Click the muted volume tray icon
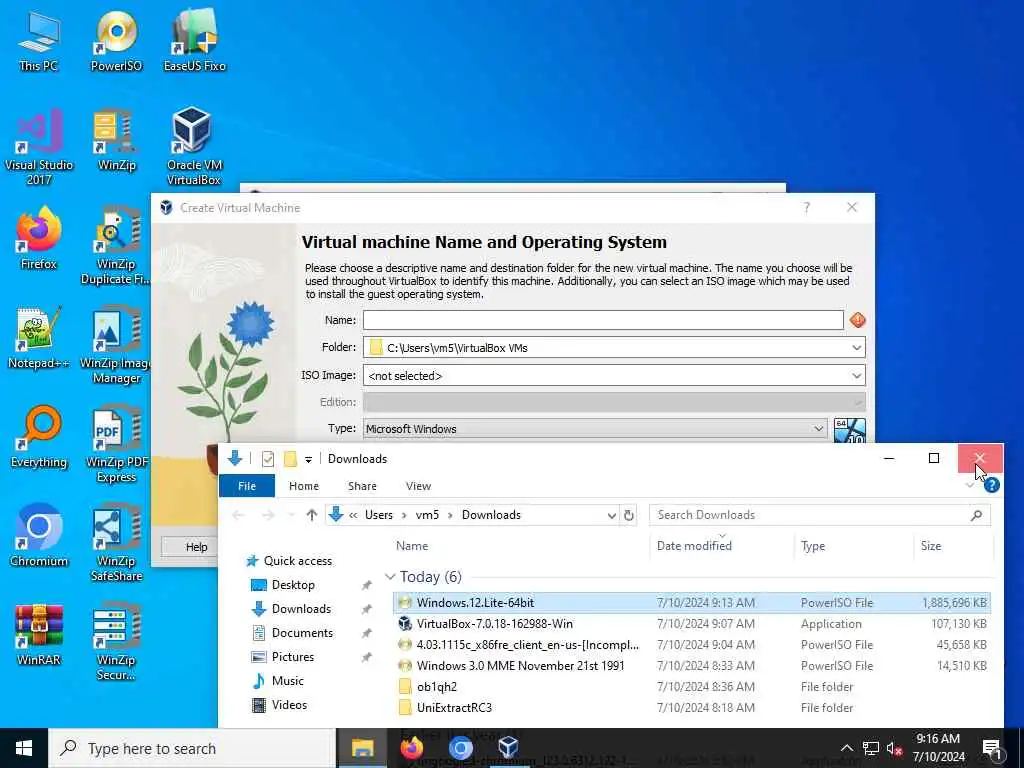Viewport: 1024px width, 768px height. (x=894, y=749)
